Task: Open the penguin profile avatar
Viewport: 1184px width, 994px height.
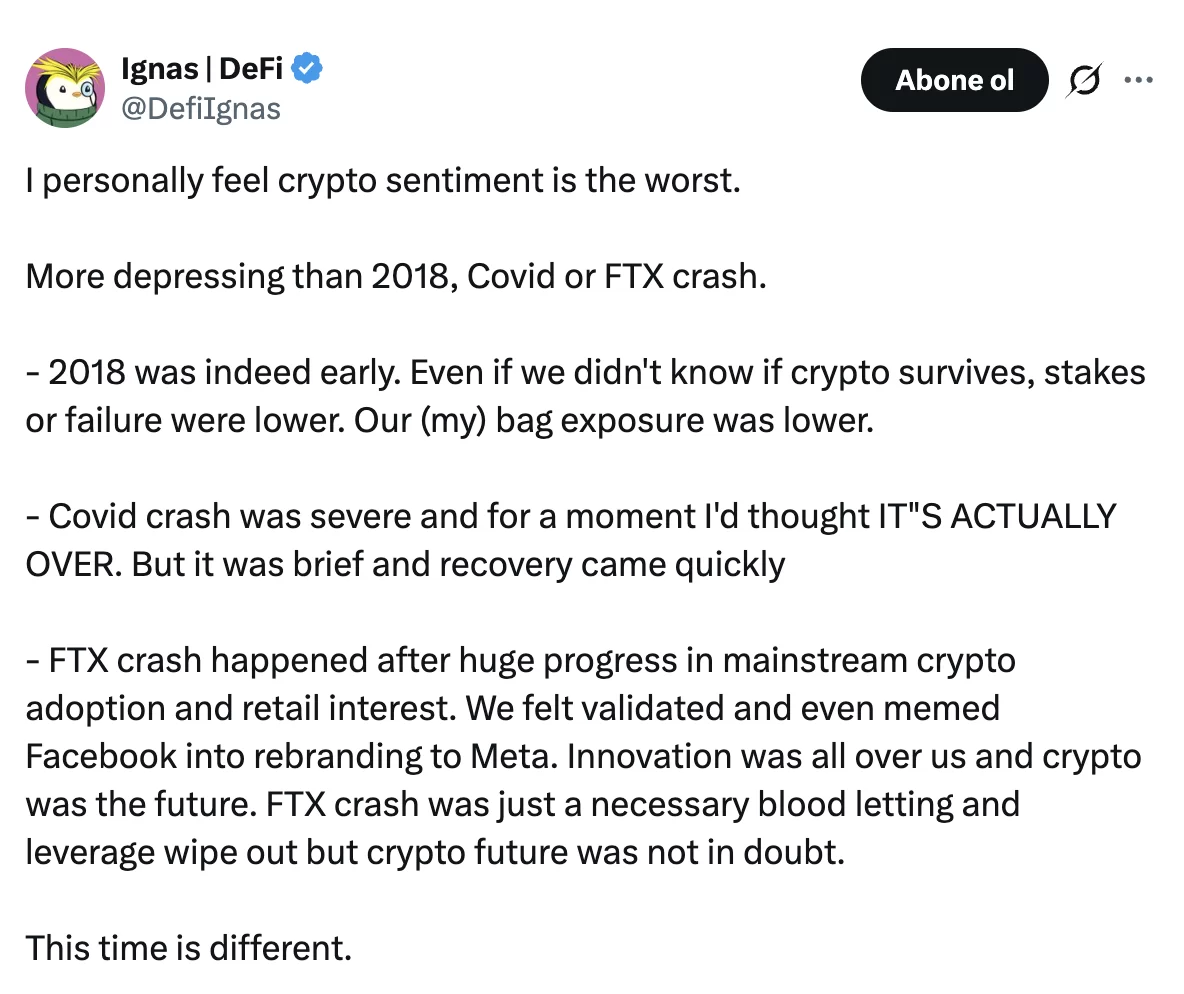Action: pyautogui.click(x=65, y=88)
